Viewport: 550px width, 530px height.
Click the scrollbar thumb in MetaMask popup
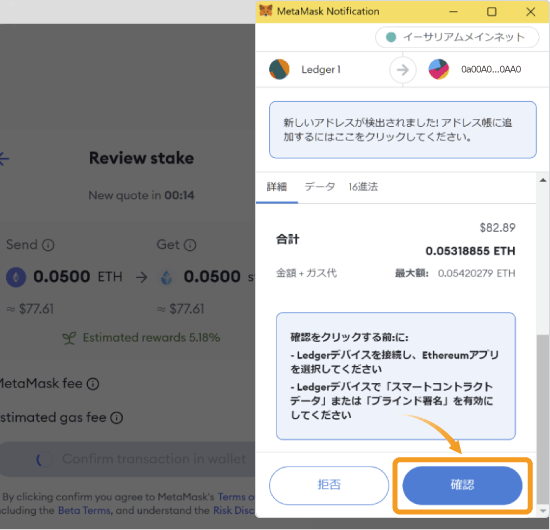[x=543, y=419]
